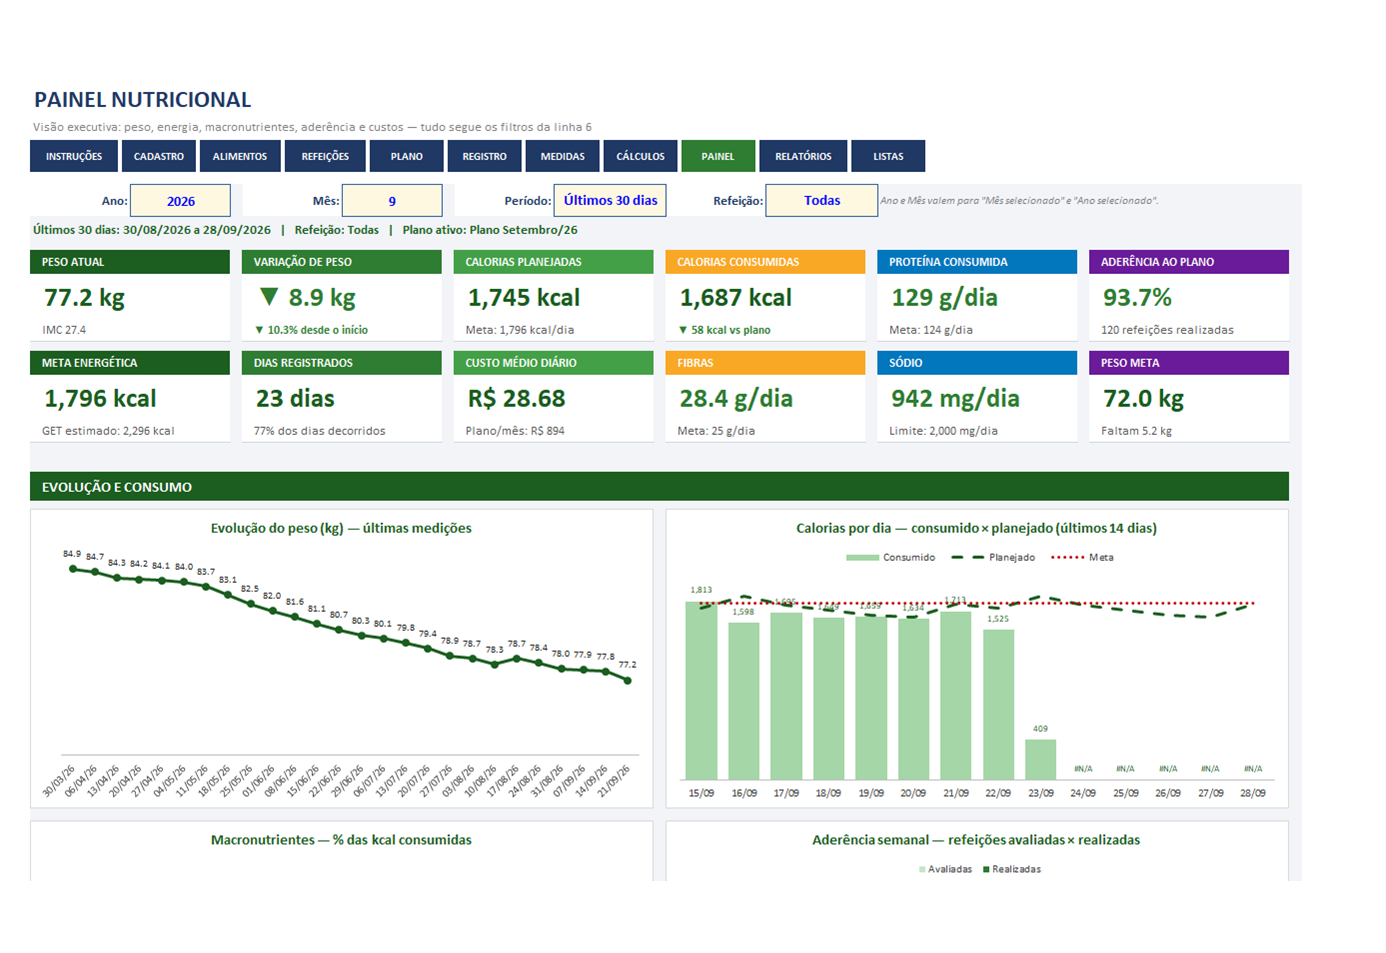The image size is (1386, 953).
Task: Select the EVOLUÇÃO E CONSUMO section header
Action: point(659,487)
